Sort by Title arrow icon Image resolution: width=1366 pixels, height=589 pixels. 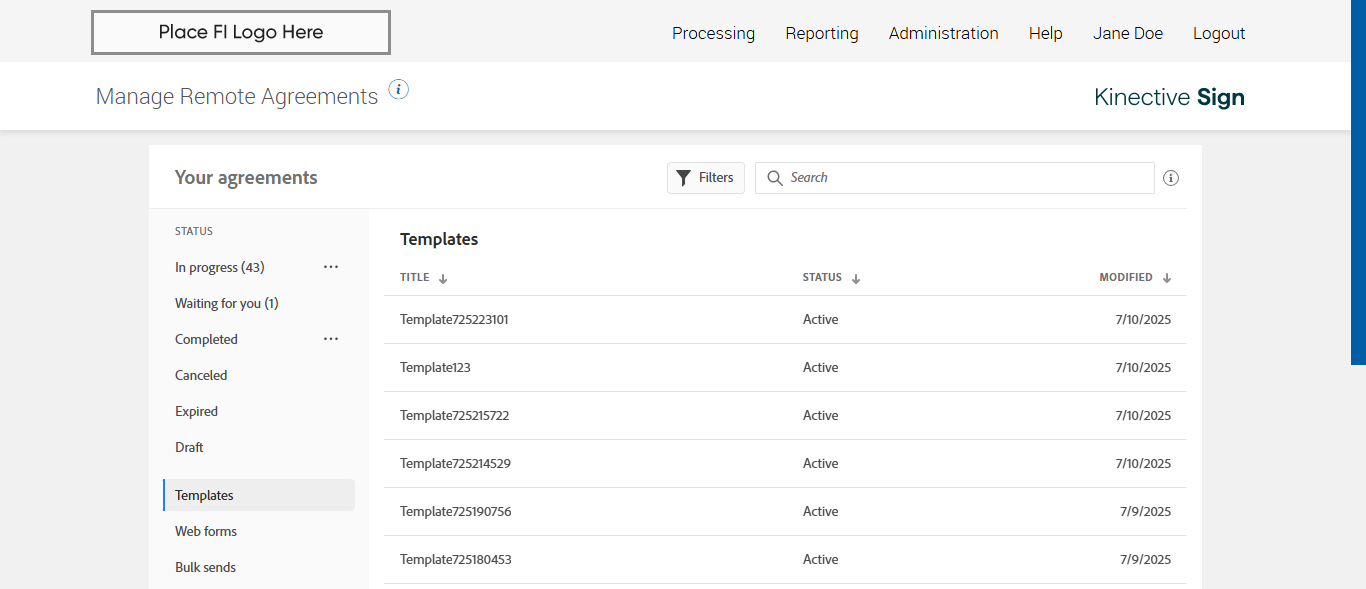[x=443, y=278]
